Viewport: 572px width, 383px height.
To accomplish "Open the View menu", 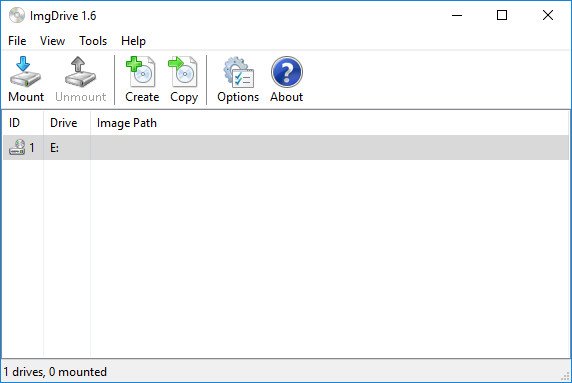I will tap(52, 41).
